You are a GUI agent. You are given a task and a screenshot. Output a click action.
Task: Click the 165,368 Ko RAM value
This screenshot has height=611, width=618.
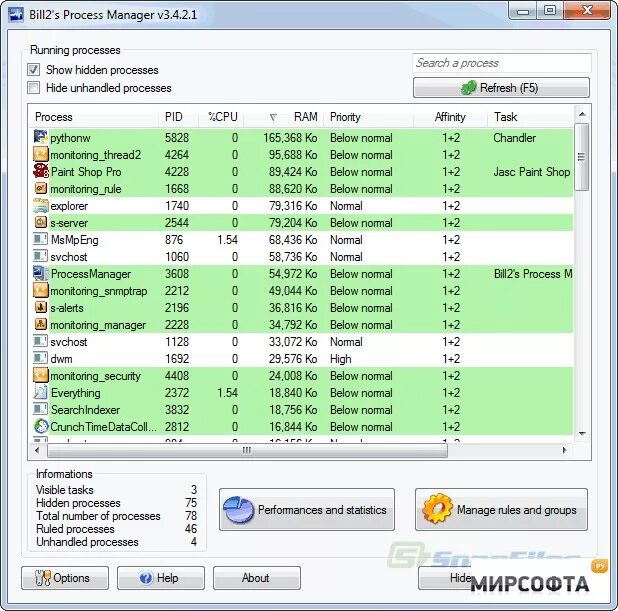point(290,138)
